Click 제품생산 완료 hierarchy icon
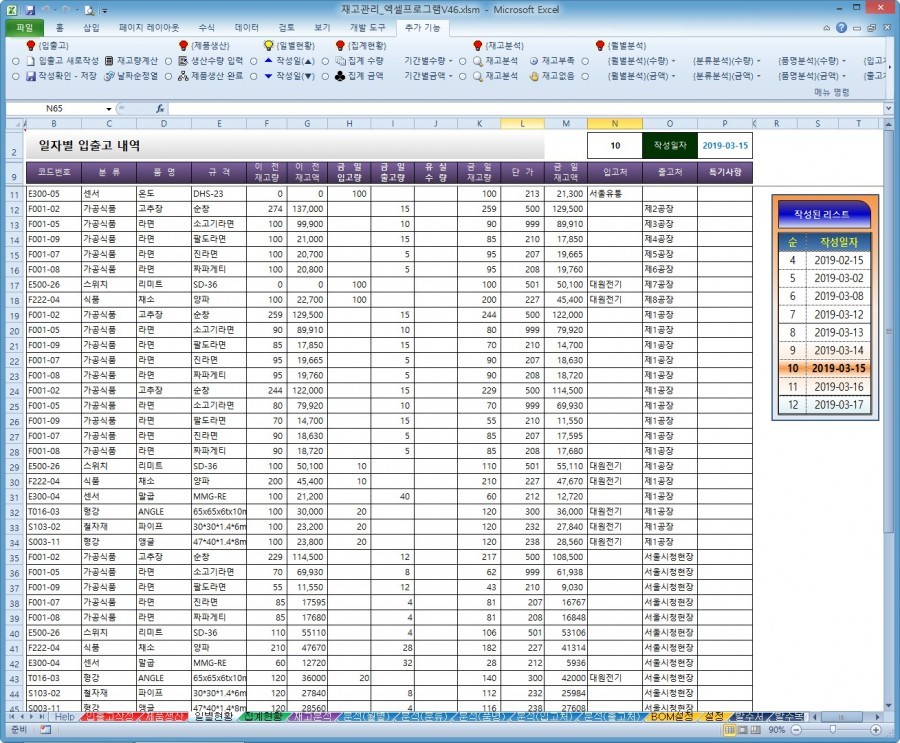Viewport: 900px width, 743px height. [x=183, y=76]
